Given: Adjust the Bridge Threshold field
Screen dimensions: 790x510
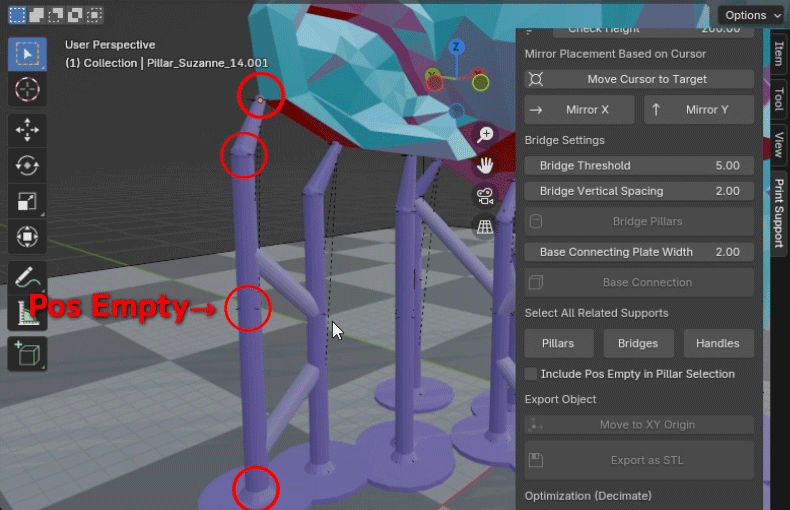Looking at the screenshot, I should (639, 165).
